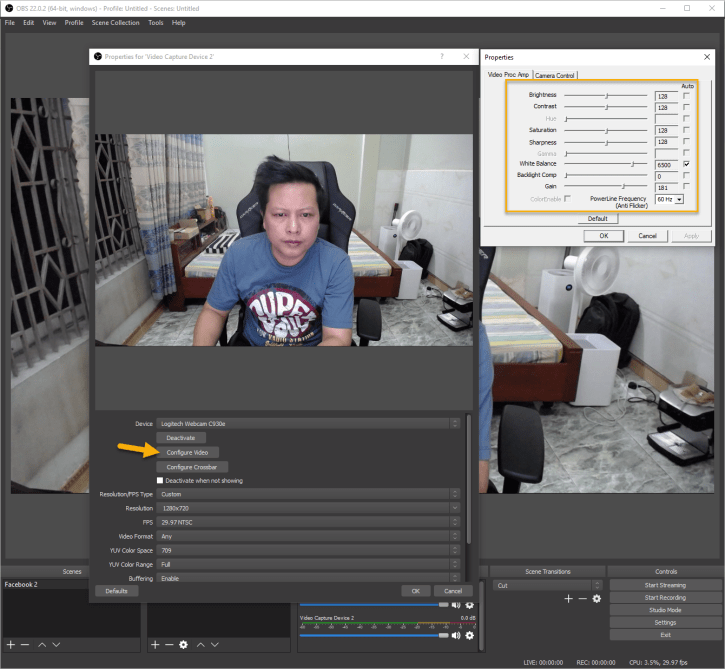This screenshot has height=669, width=725.
Task: Open the PowerLine Frequency 60 Hz dropdown
Action: point(668,199)
